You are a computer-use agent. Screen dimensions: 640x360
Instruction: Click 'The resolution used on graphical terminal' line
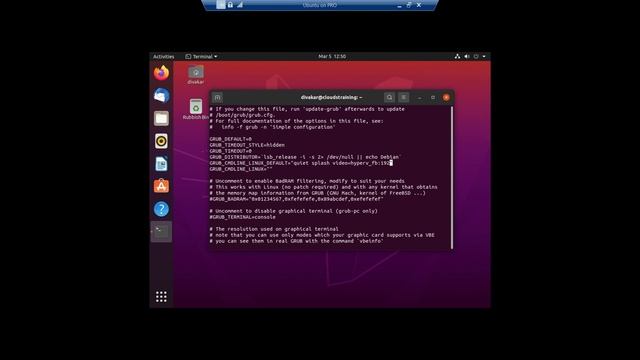[x=274, y=229]
